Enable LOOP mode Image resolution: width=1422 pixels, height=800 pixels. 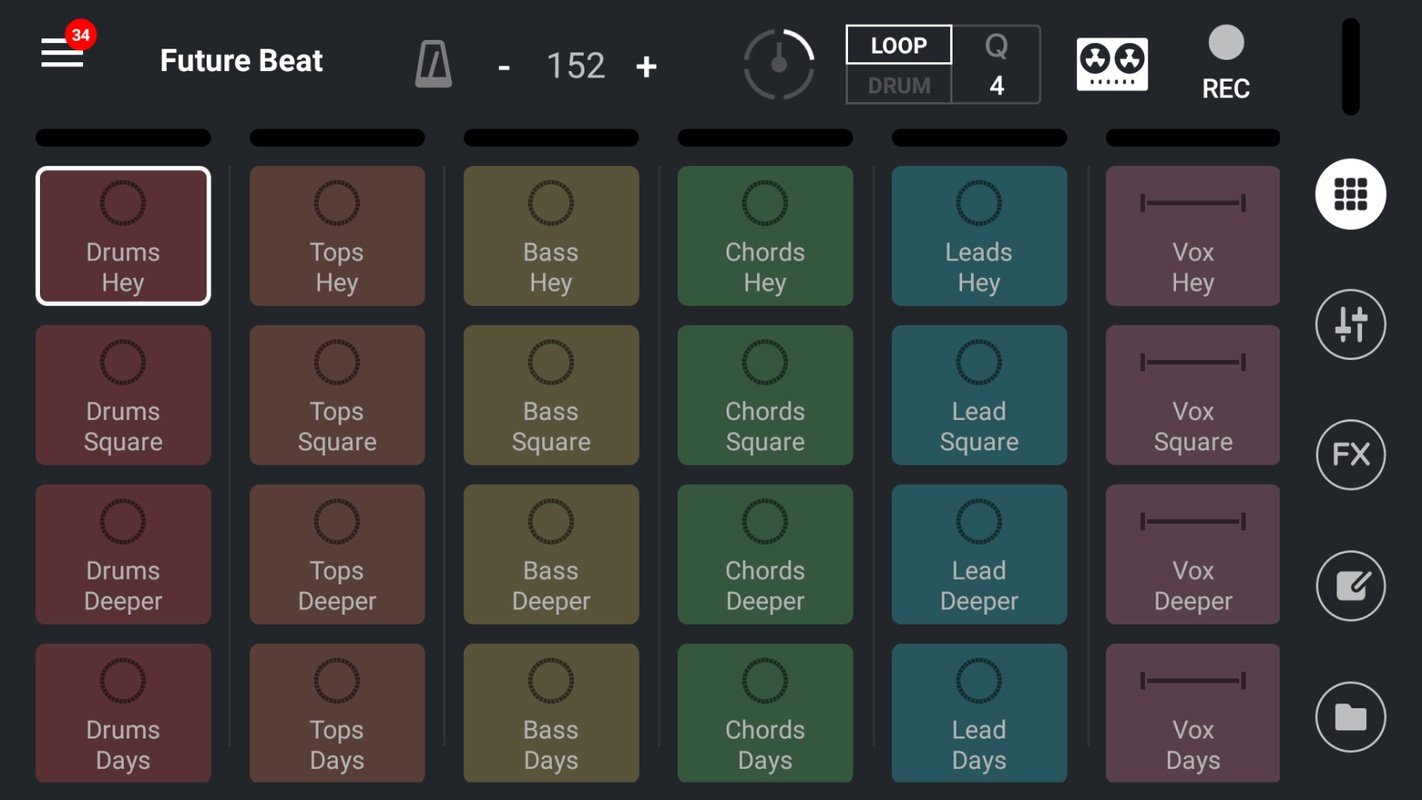click(x=898, y=44)
